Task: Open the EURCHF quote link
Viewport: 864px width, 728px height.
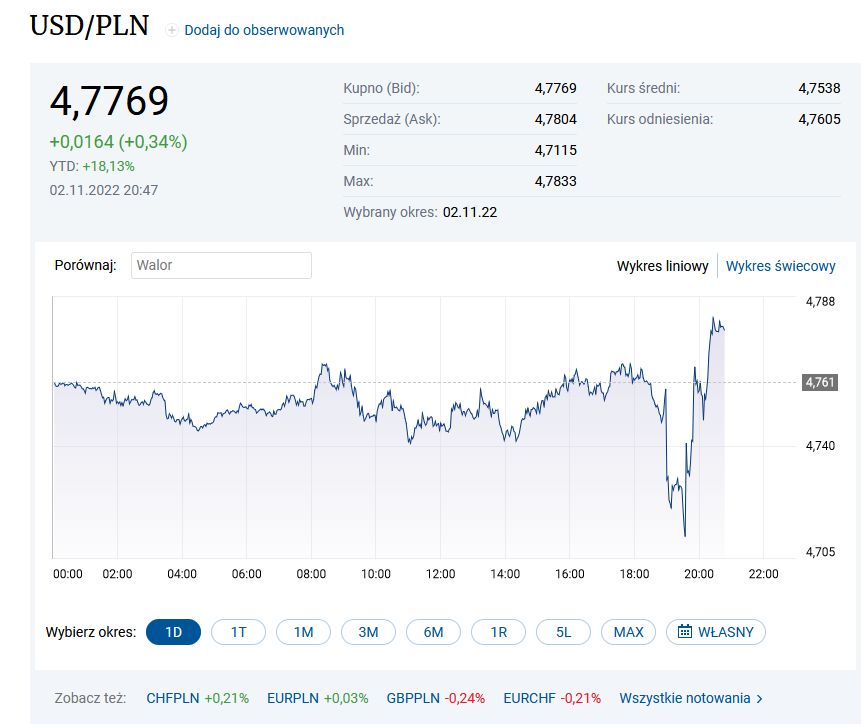Action: click(x=528, y=698)
